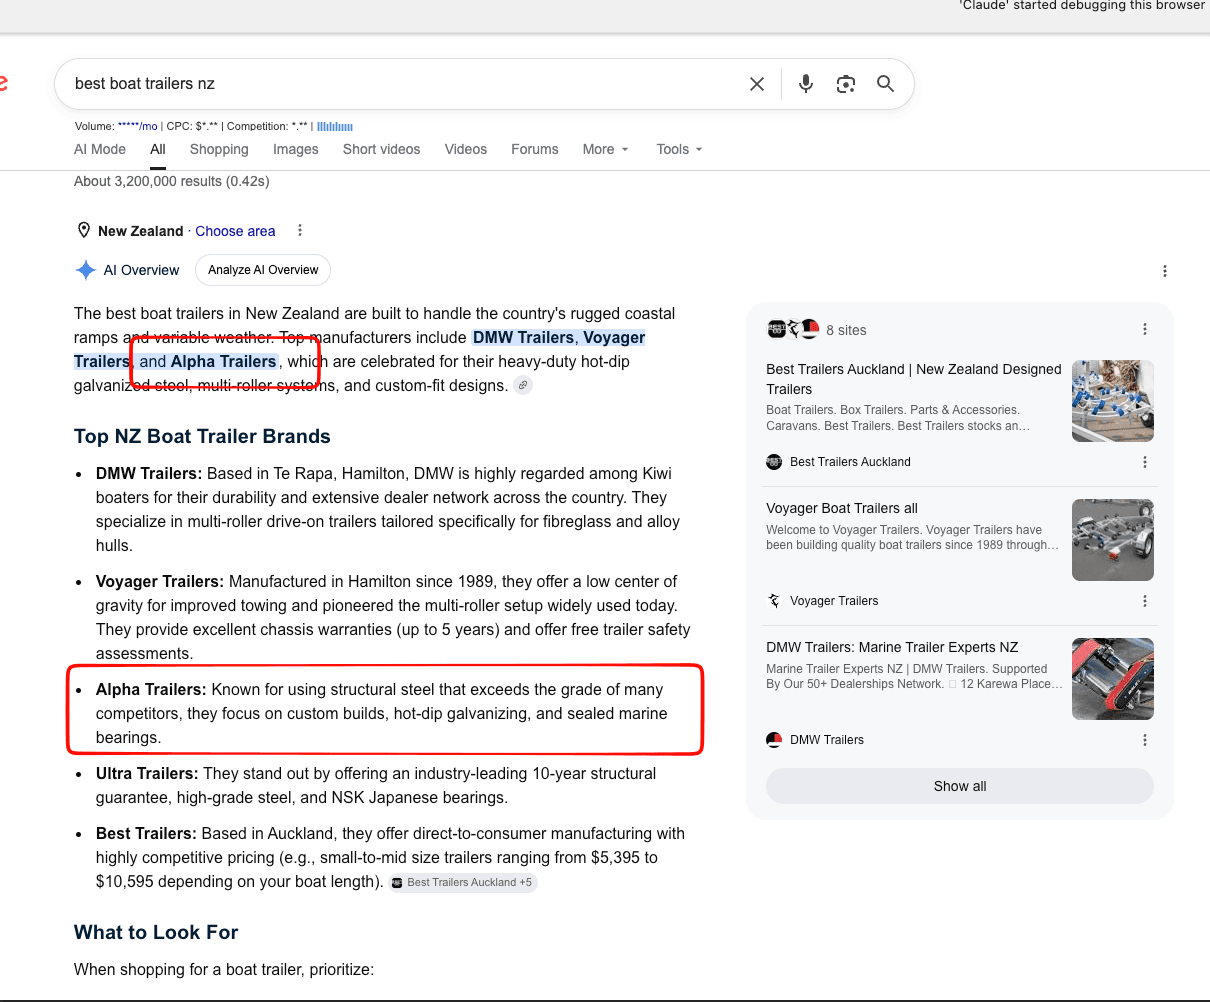Click the highlighted DMW Trailers text

tap(523, 338)
